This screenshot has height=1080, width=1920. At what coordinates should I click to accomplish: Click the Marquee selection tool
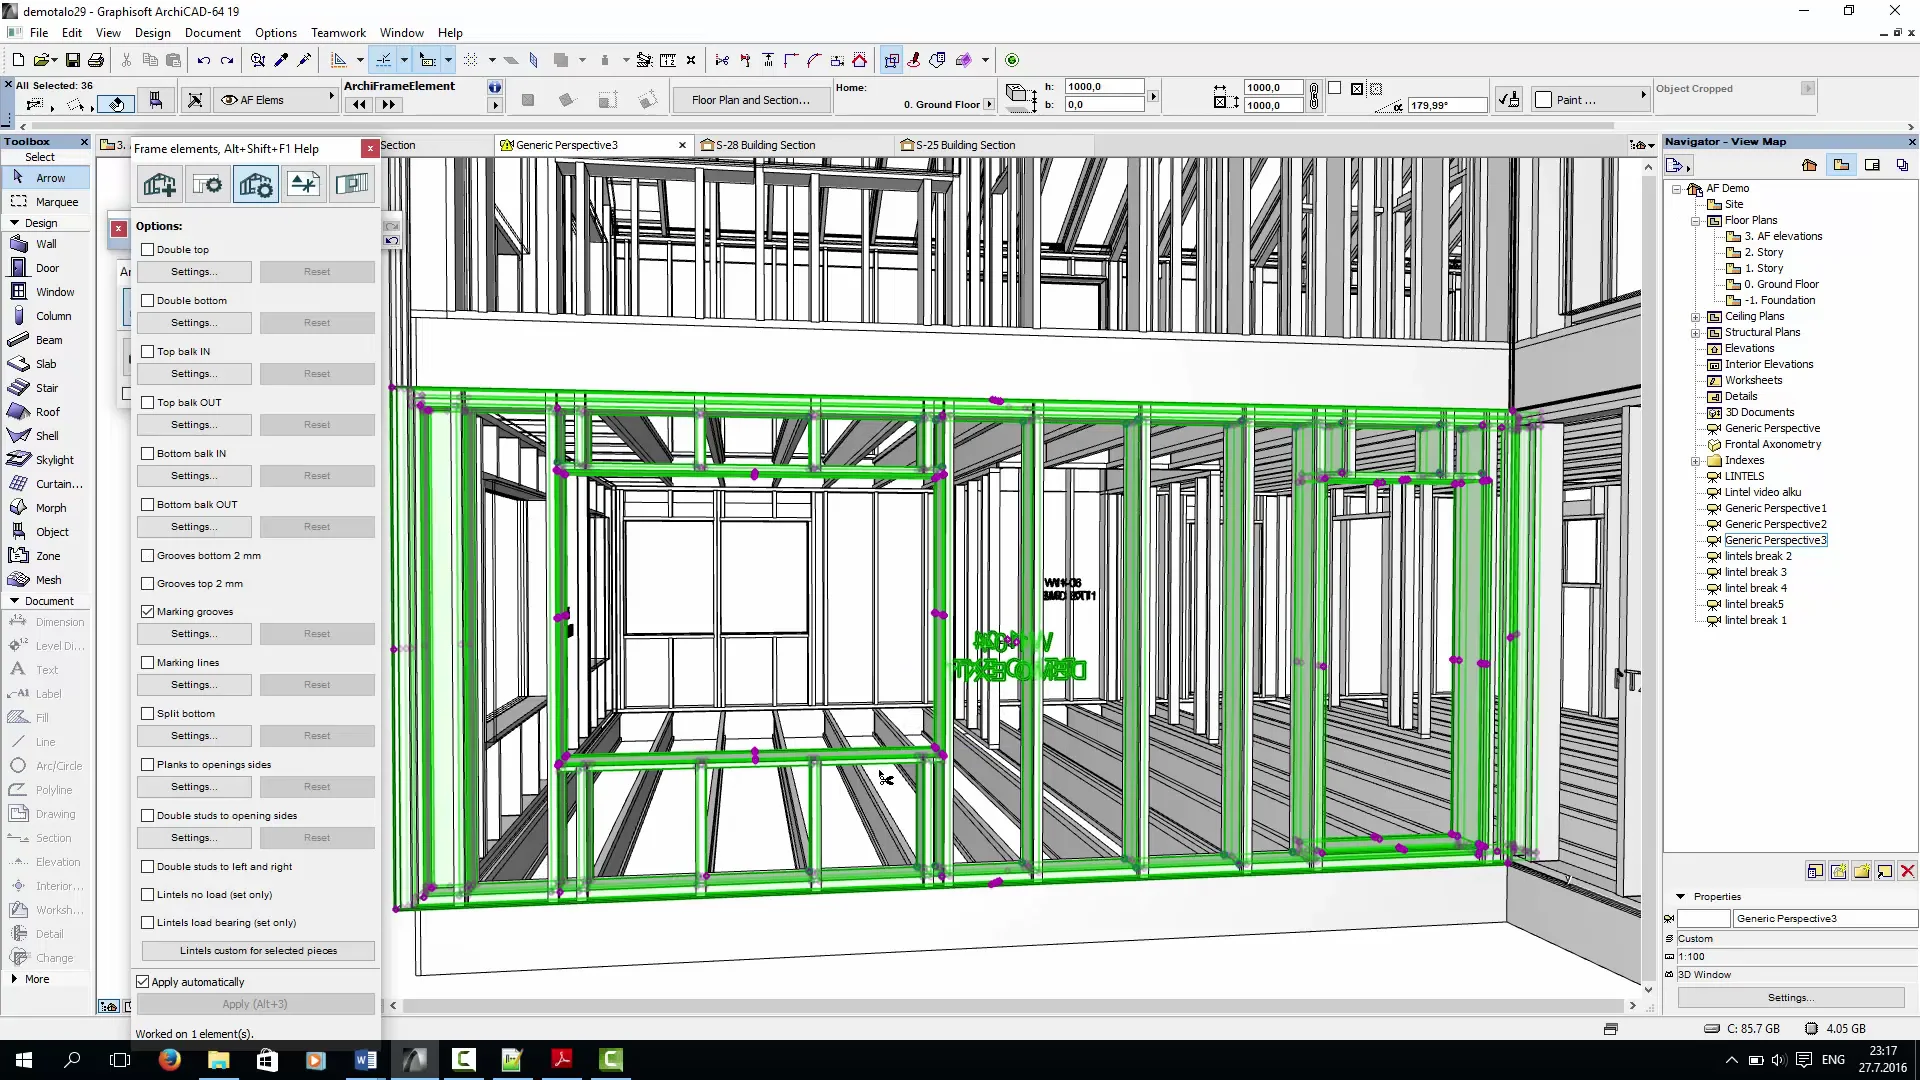(x=55, y=202)
